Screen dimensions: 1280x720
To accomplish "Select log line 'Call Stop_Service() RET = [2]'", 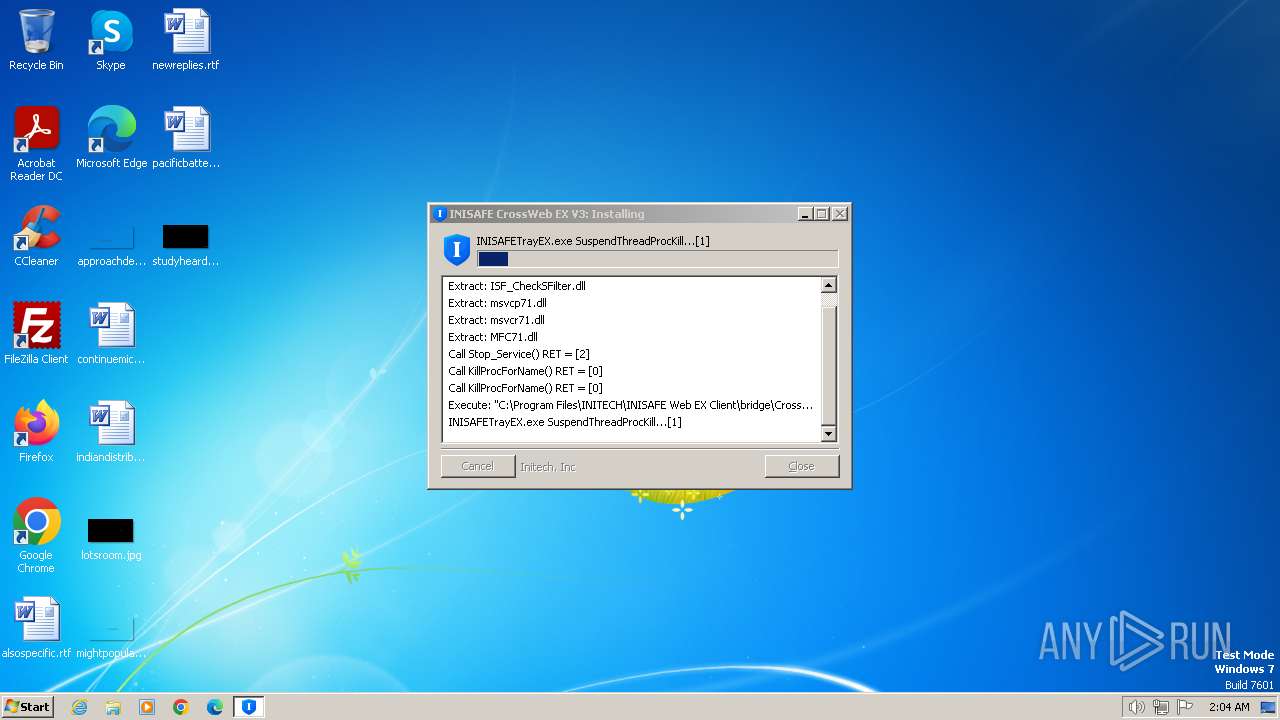I will [x=519, y=354].
